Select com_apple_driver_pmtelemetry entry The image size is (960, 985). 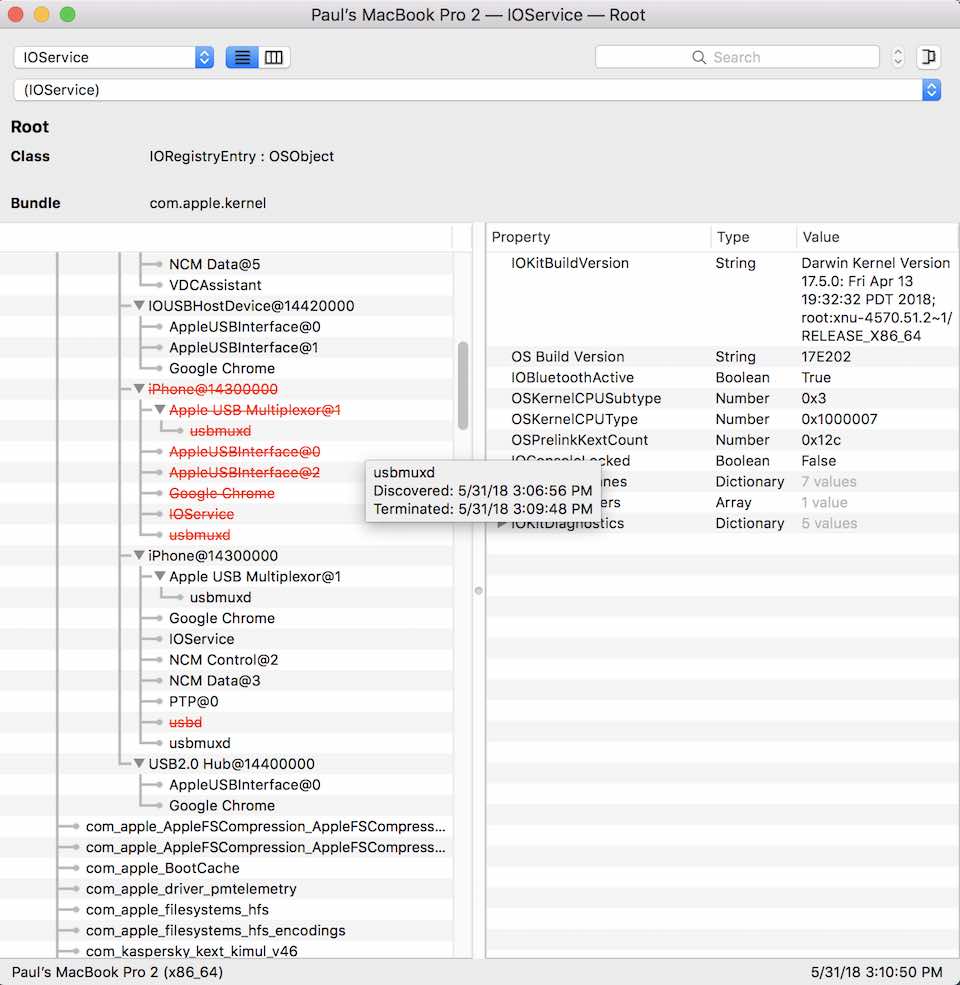tap(191, 889)
